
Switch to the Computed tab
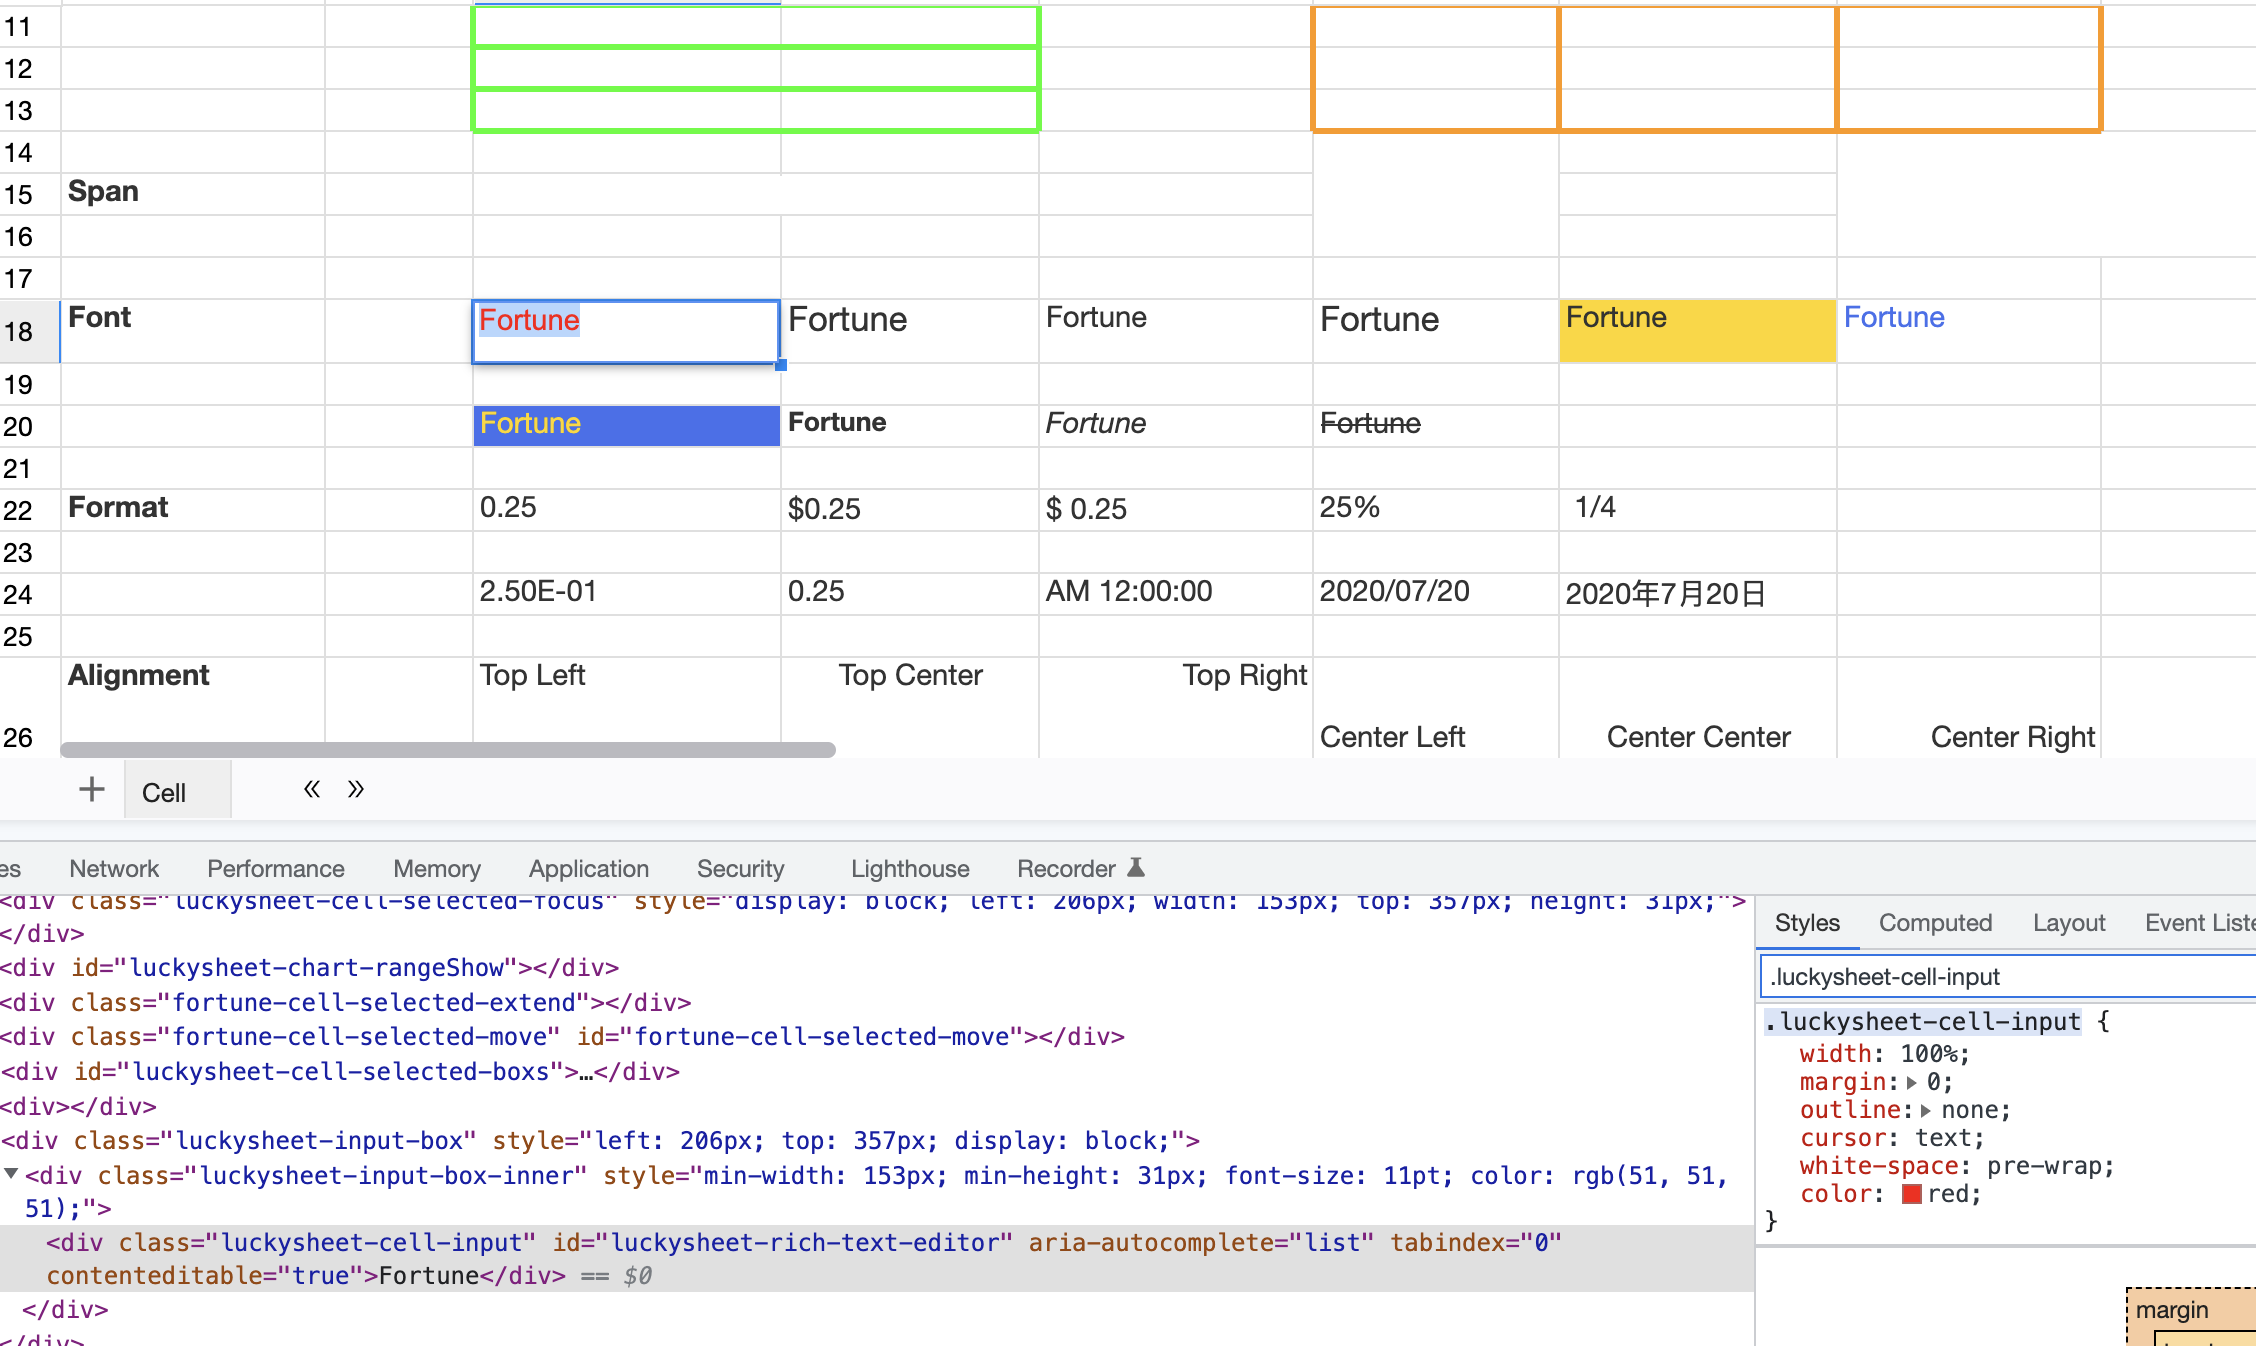(x=1935, y=922)
